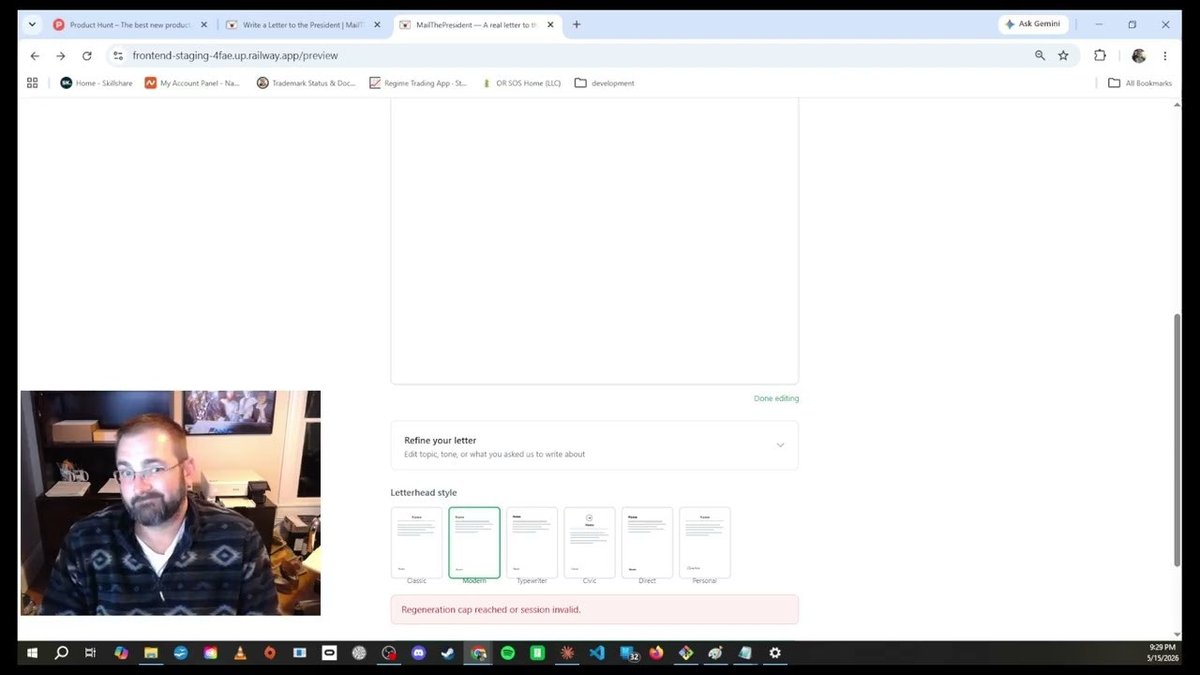Viewport: 1200px width, 675px height.
Task: Open Discord from the taskbar
Action: [x=419, y=653]
